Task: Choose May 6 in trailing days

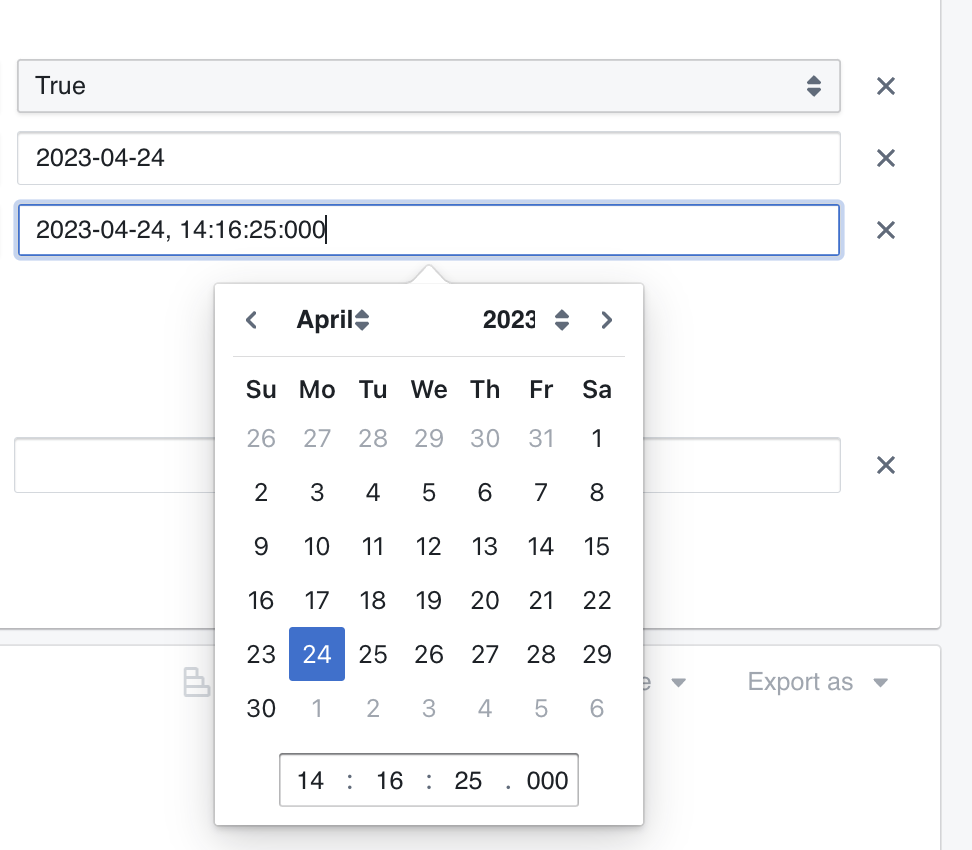Action: tap(596, 708)
